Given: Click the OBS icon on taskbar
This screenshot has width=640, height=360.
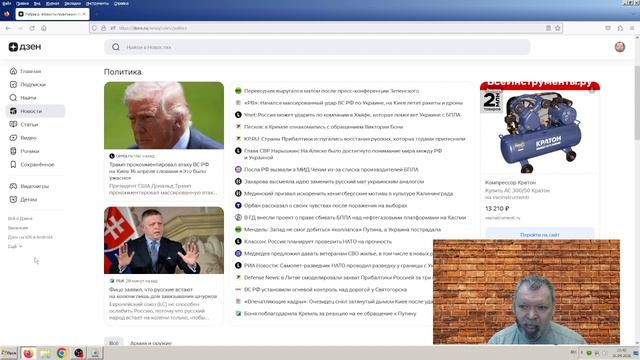Looking at the screenshot, I should [x=79, y=353].
